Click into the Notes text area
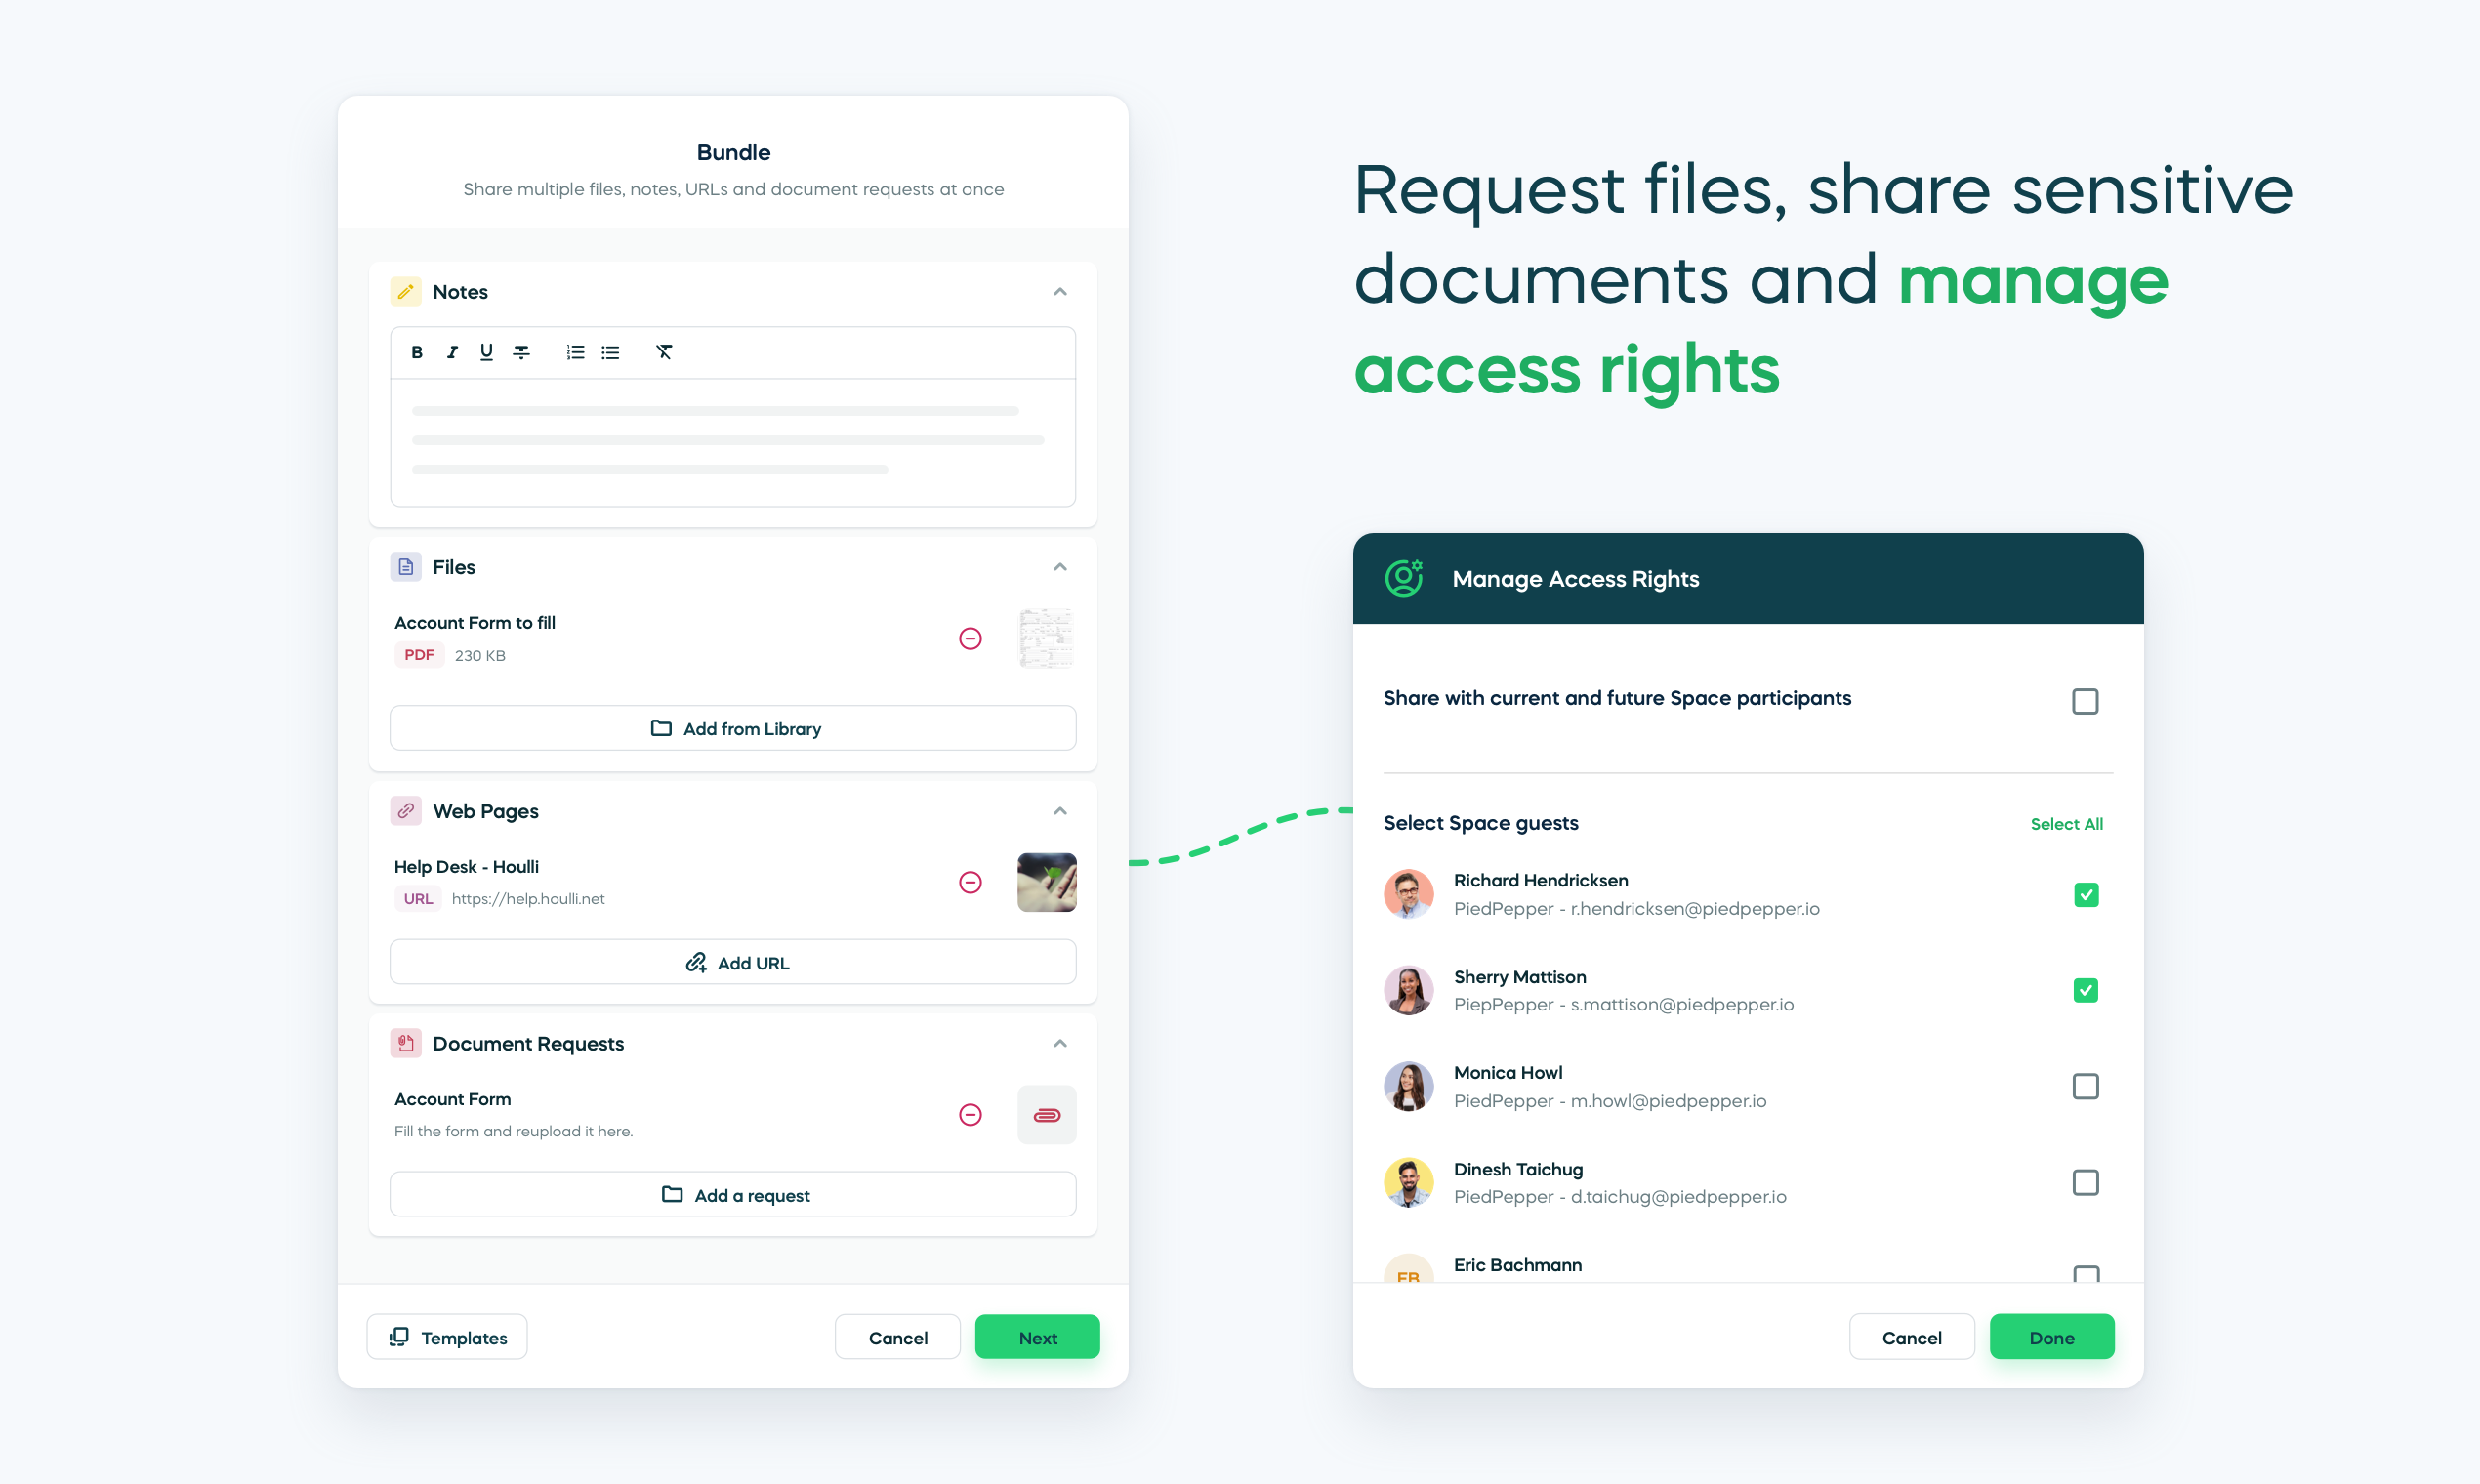Image resolution: width=2480 pixels, height=1484 pixels. coord(733,442)
